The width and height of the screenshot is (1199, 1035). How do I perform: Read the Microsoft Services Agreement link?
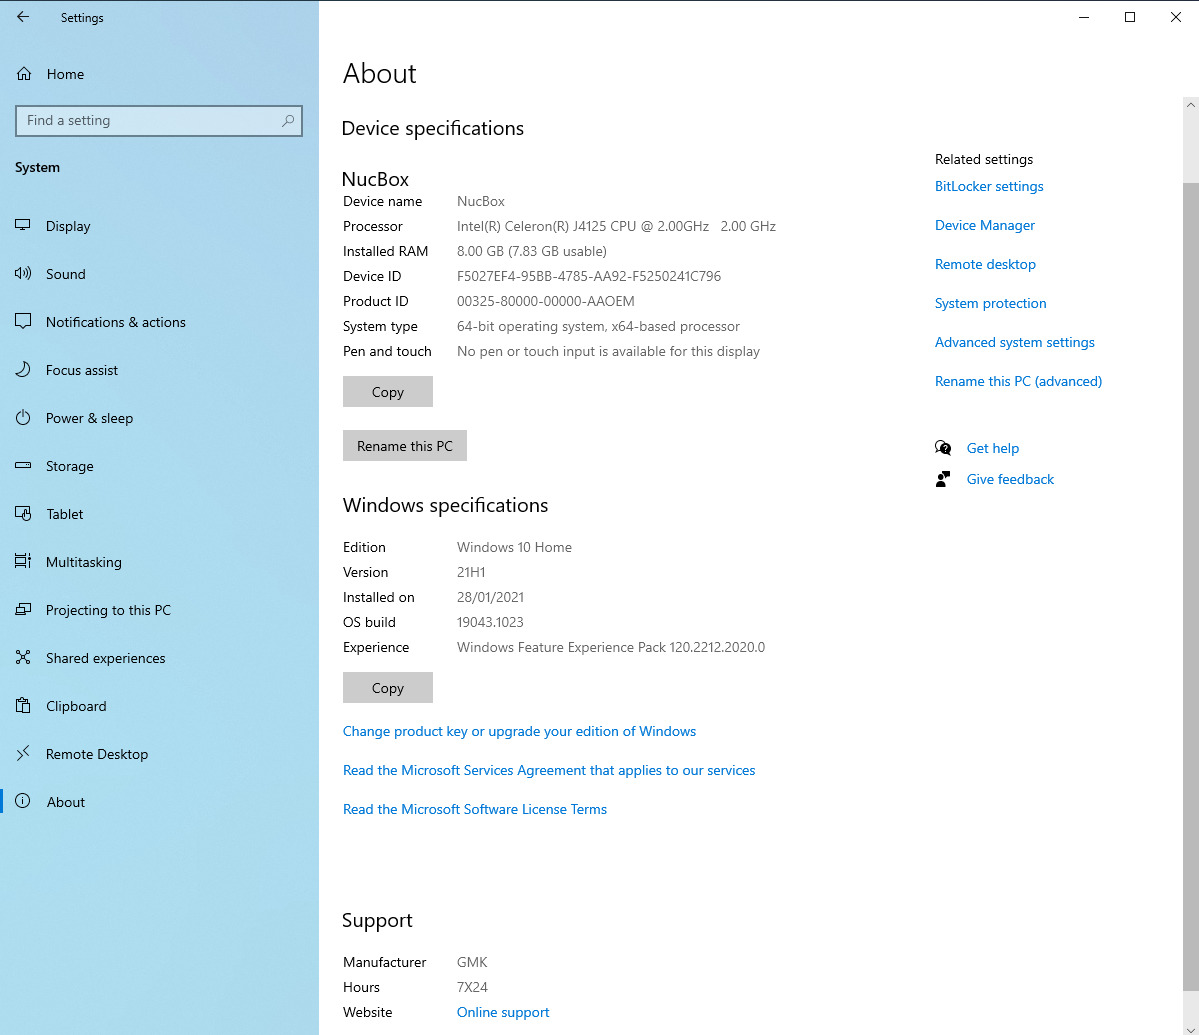tap(549, 771)
